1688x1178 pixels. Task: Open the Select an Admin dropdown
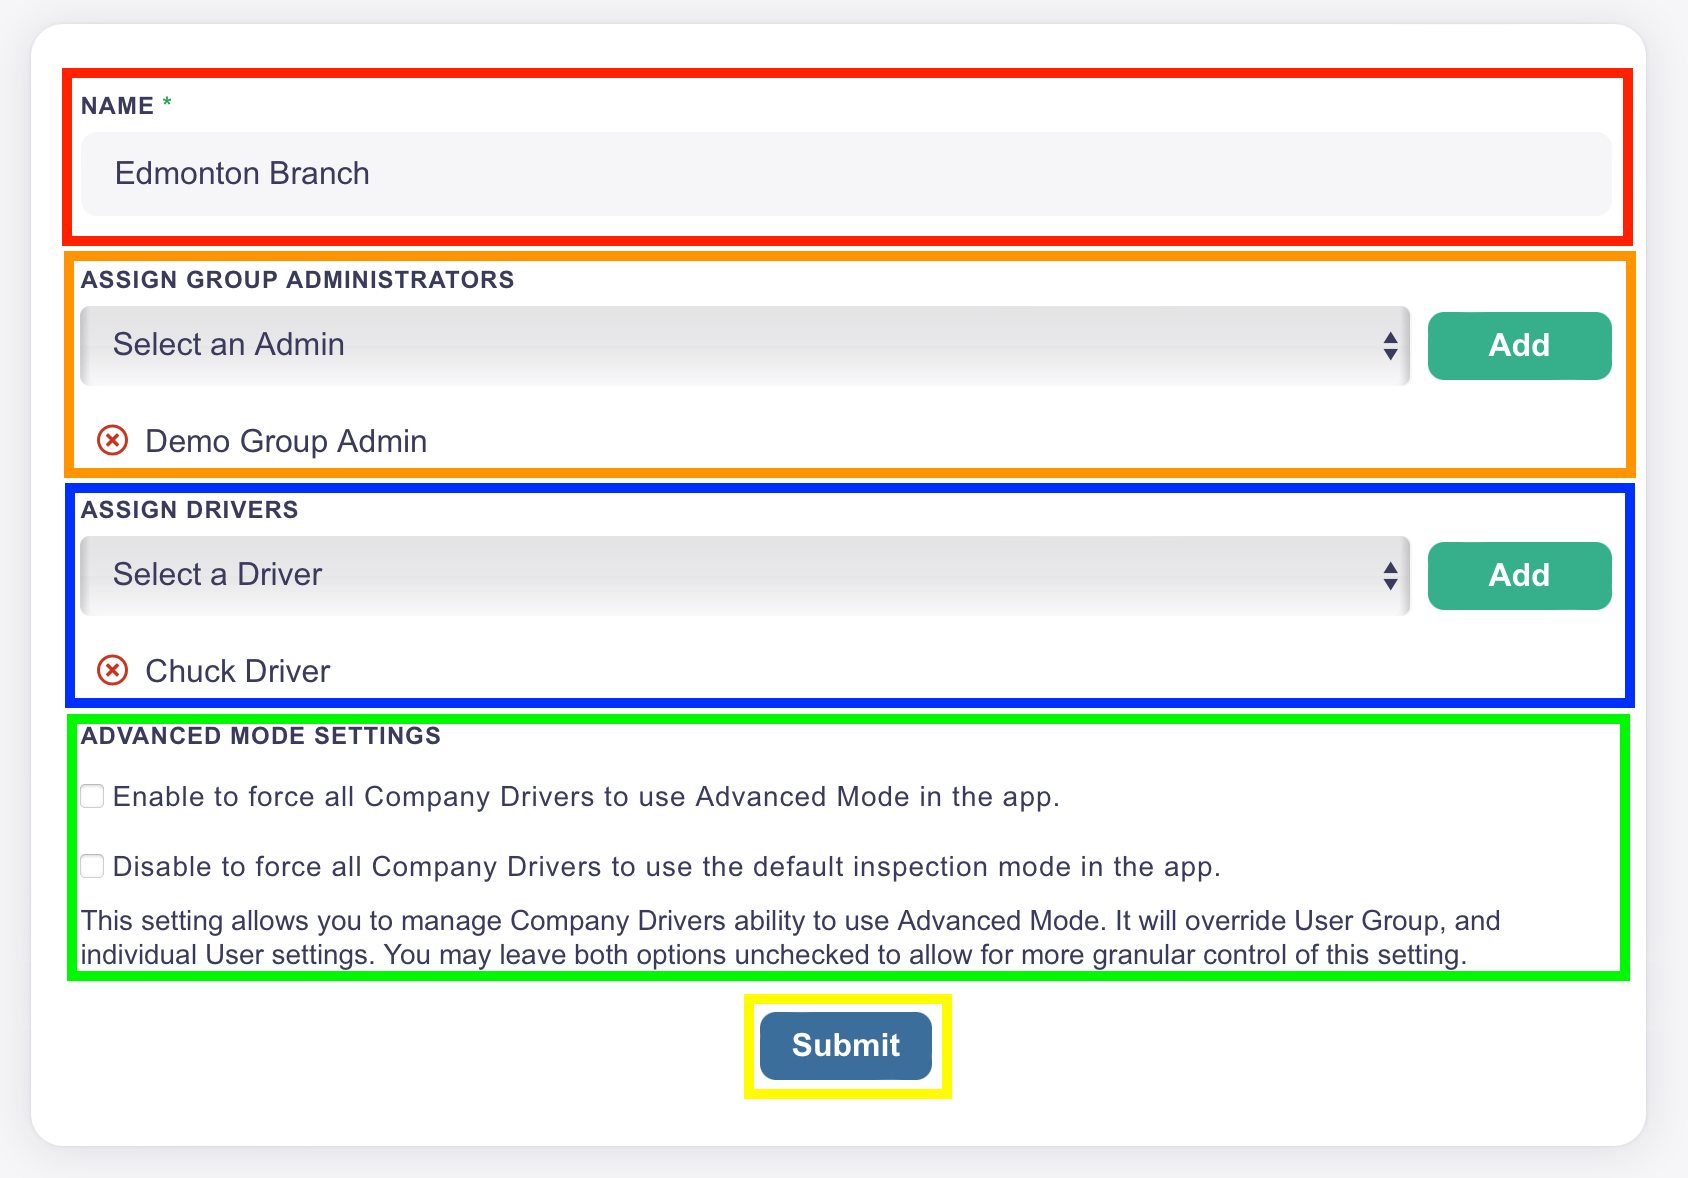[745, 345]
